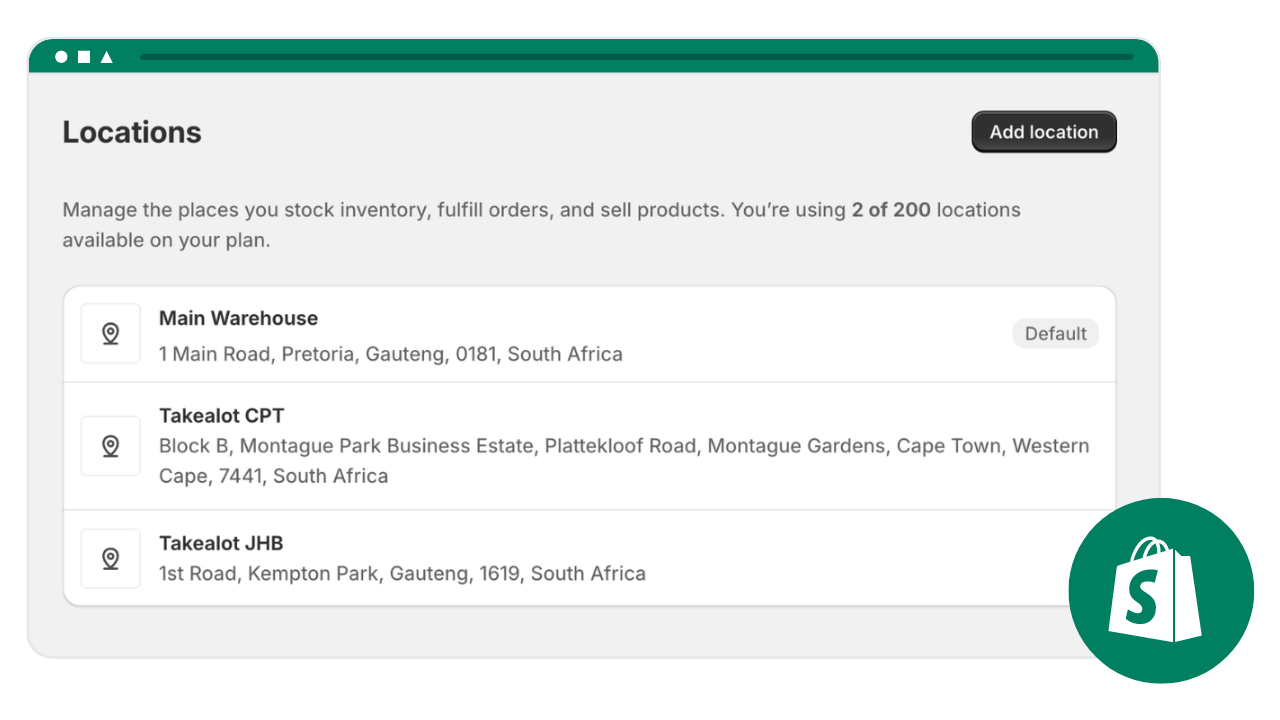Click the Locations page heading

[132, 132]
